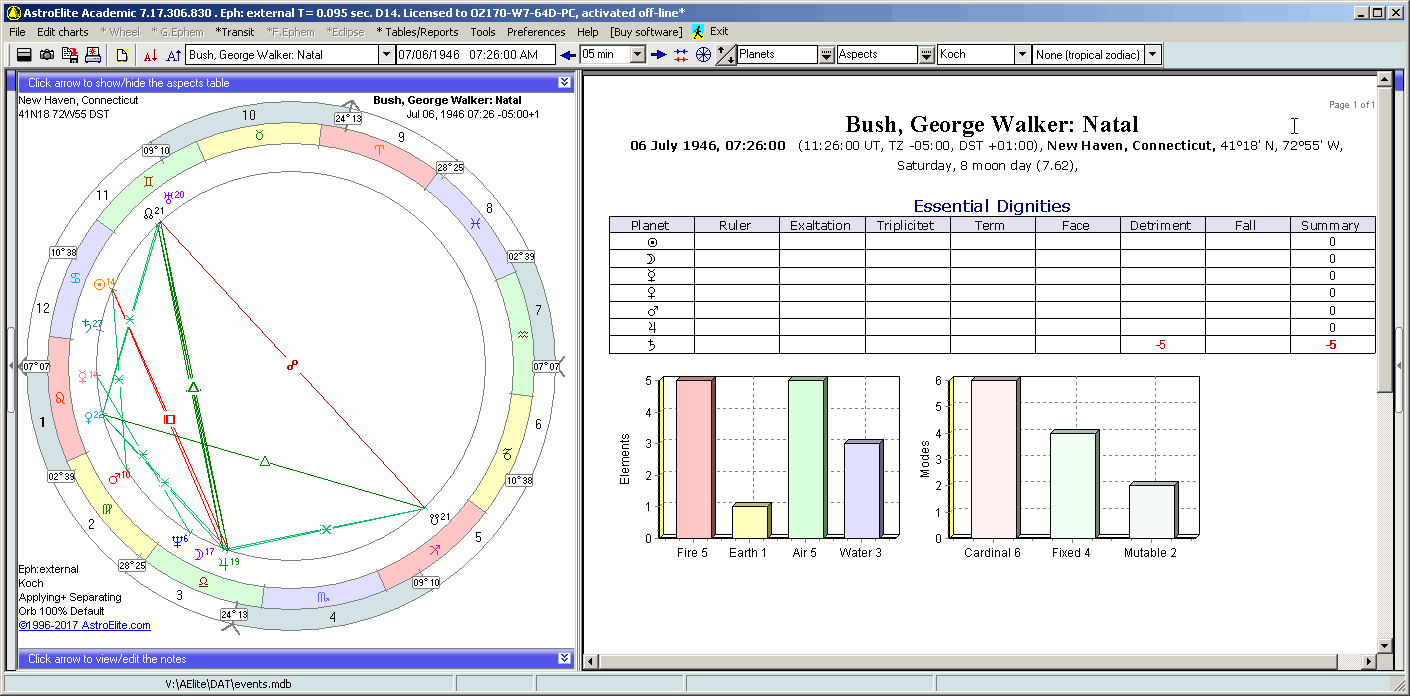Click the Saturn -5 Summary cell

(x=1332, y=345)
